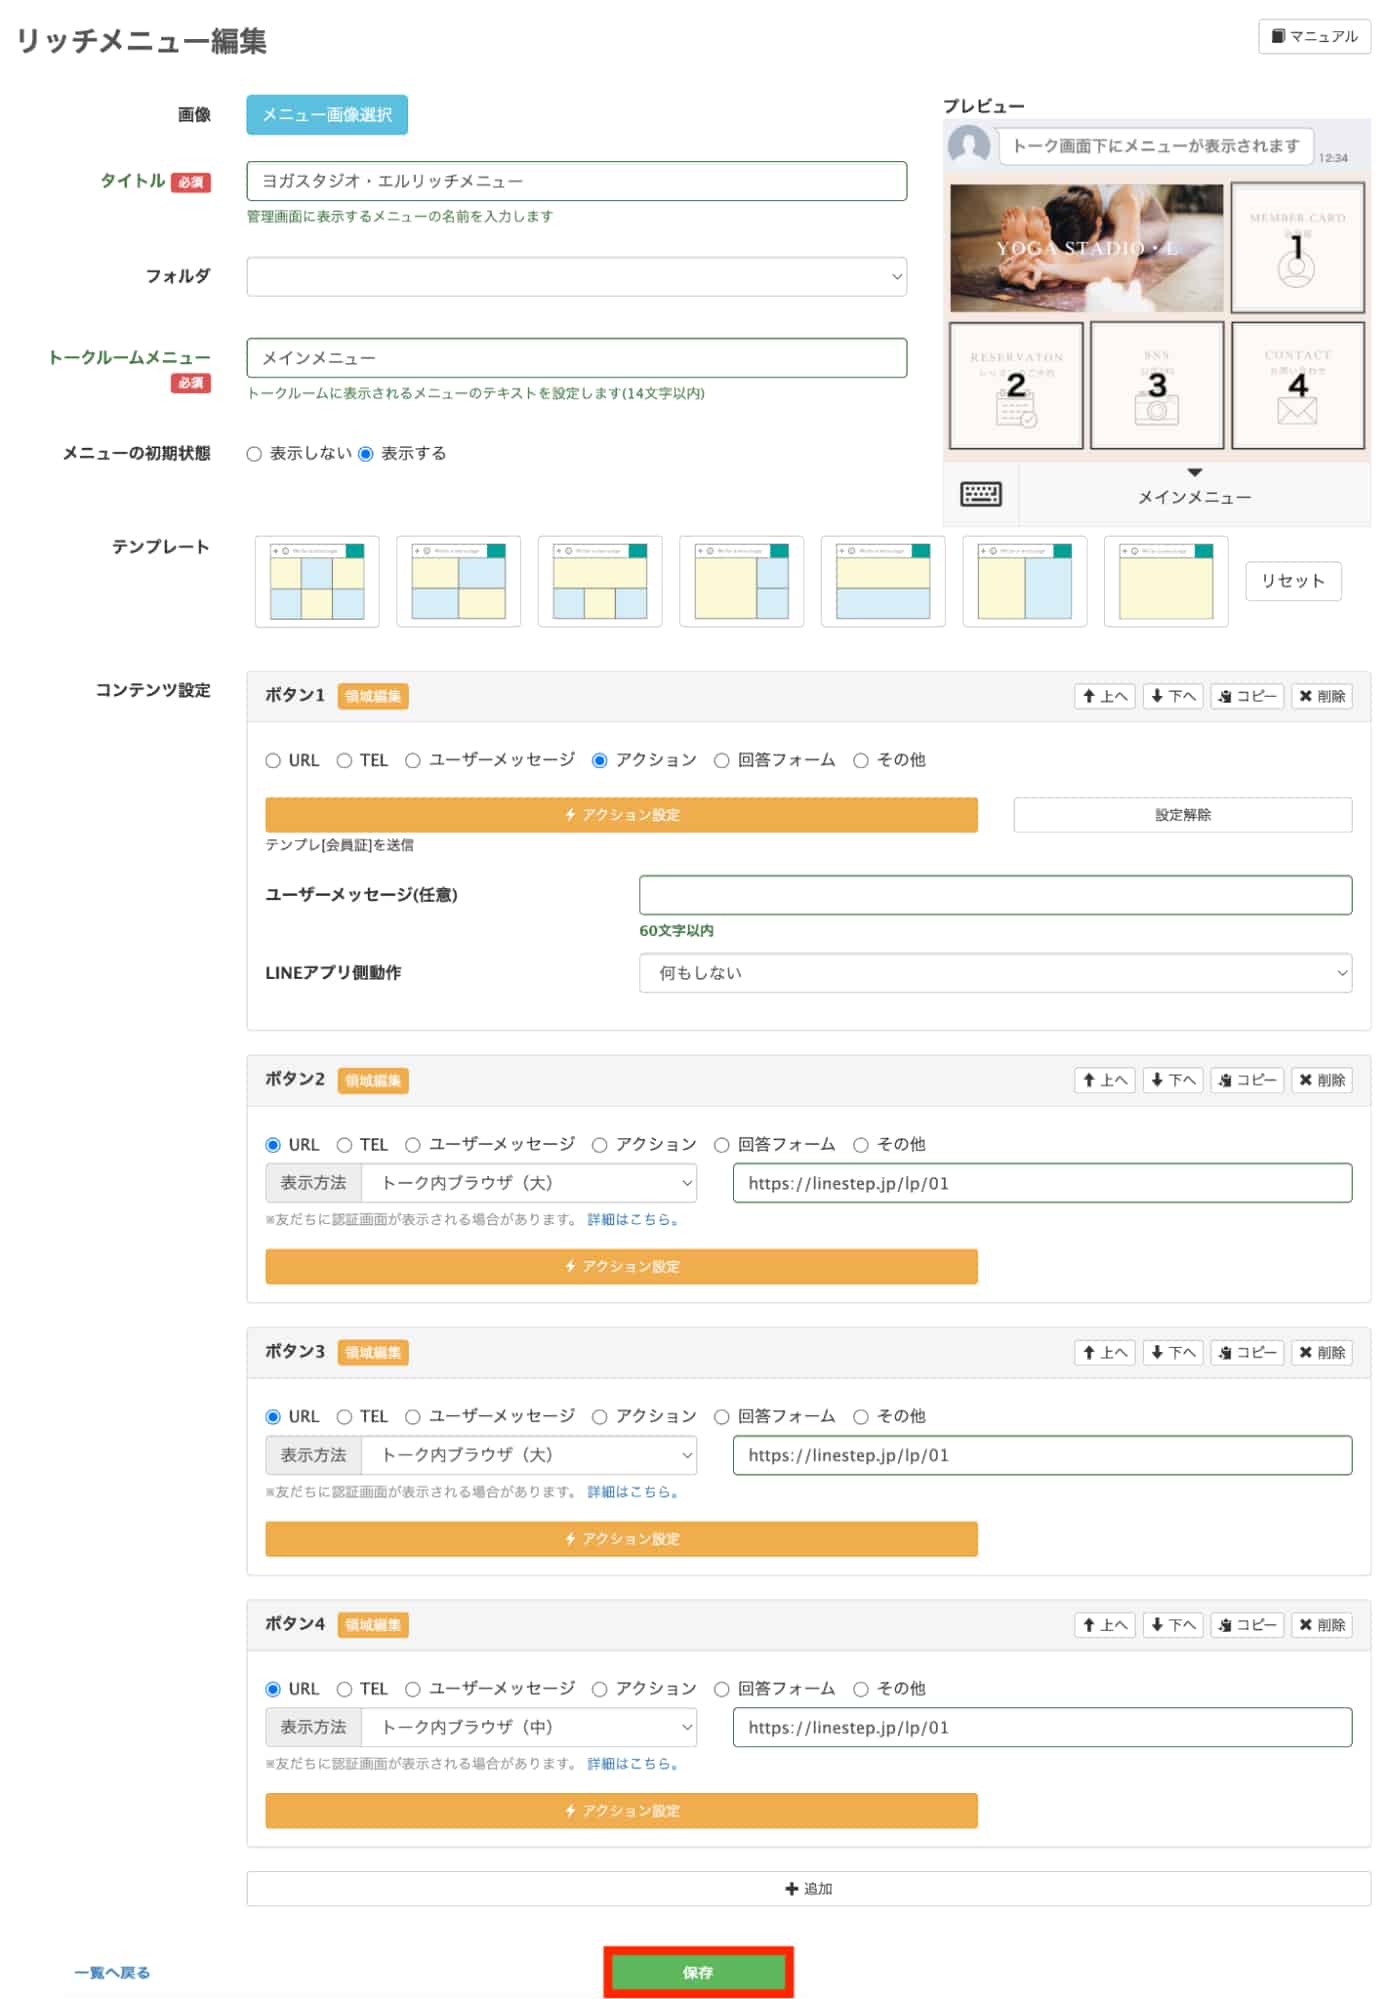Screen dimensions: 1389x1999
Task: Click preview area 2 reservation
Action: 1015,385
